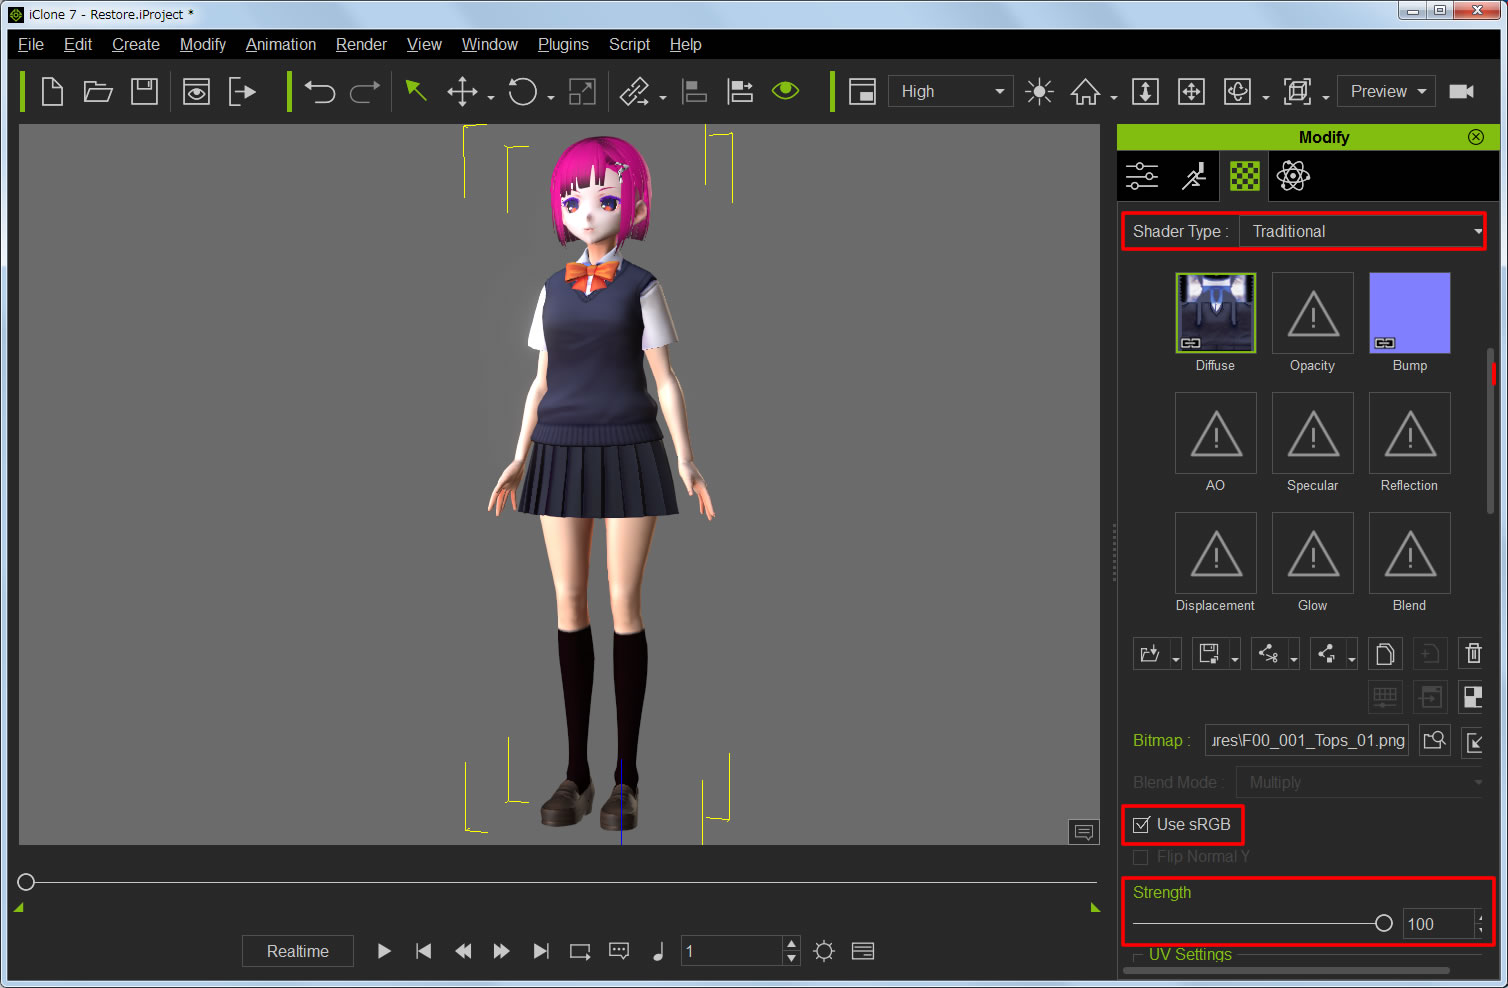The image size is (1508, 988).
Task: Save project with floppy disk icon
Action: point(145,92)
